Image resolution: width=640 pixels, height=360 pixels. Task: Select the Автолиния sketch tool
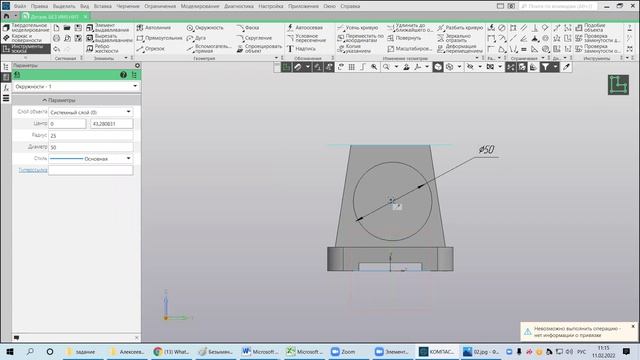pos(154,27)
